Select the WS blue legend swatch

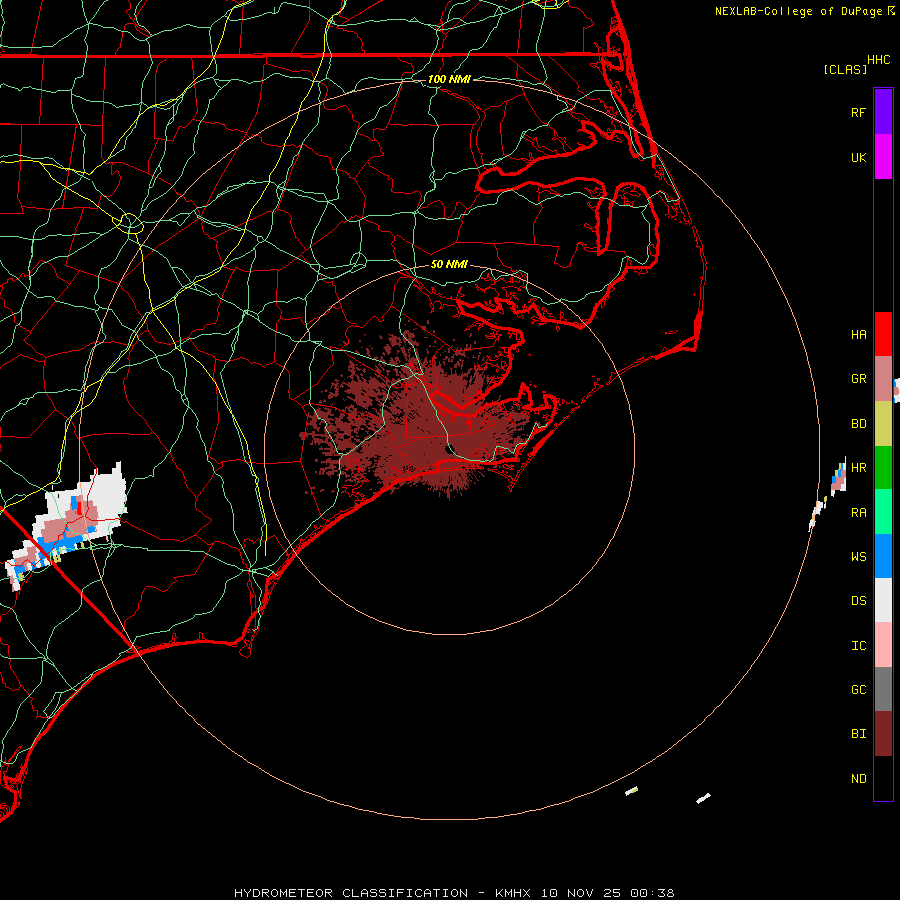[x=883, y=556]
